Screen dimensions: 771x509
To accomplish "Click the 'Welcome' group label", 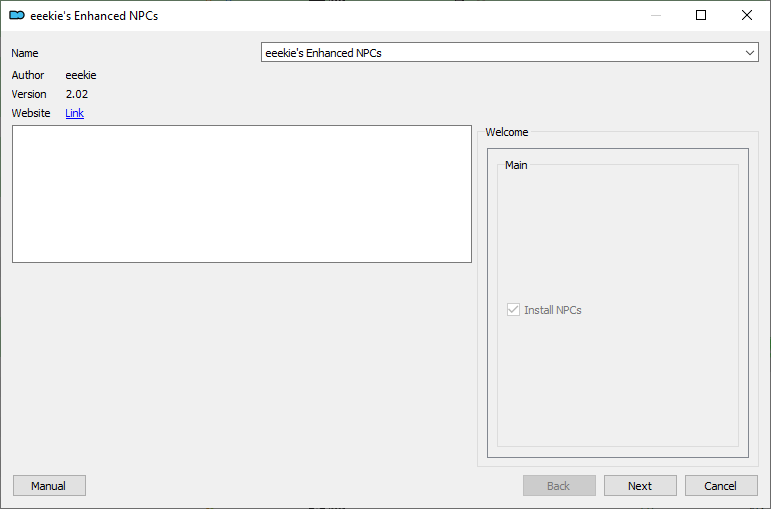I will [x=506, y=132].
